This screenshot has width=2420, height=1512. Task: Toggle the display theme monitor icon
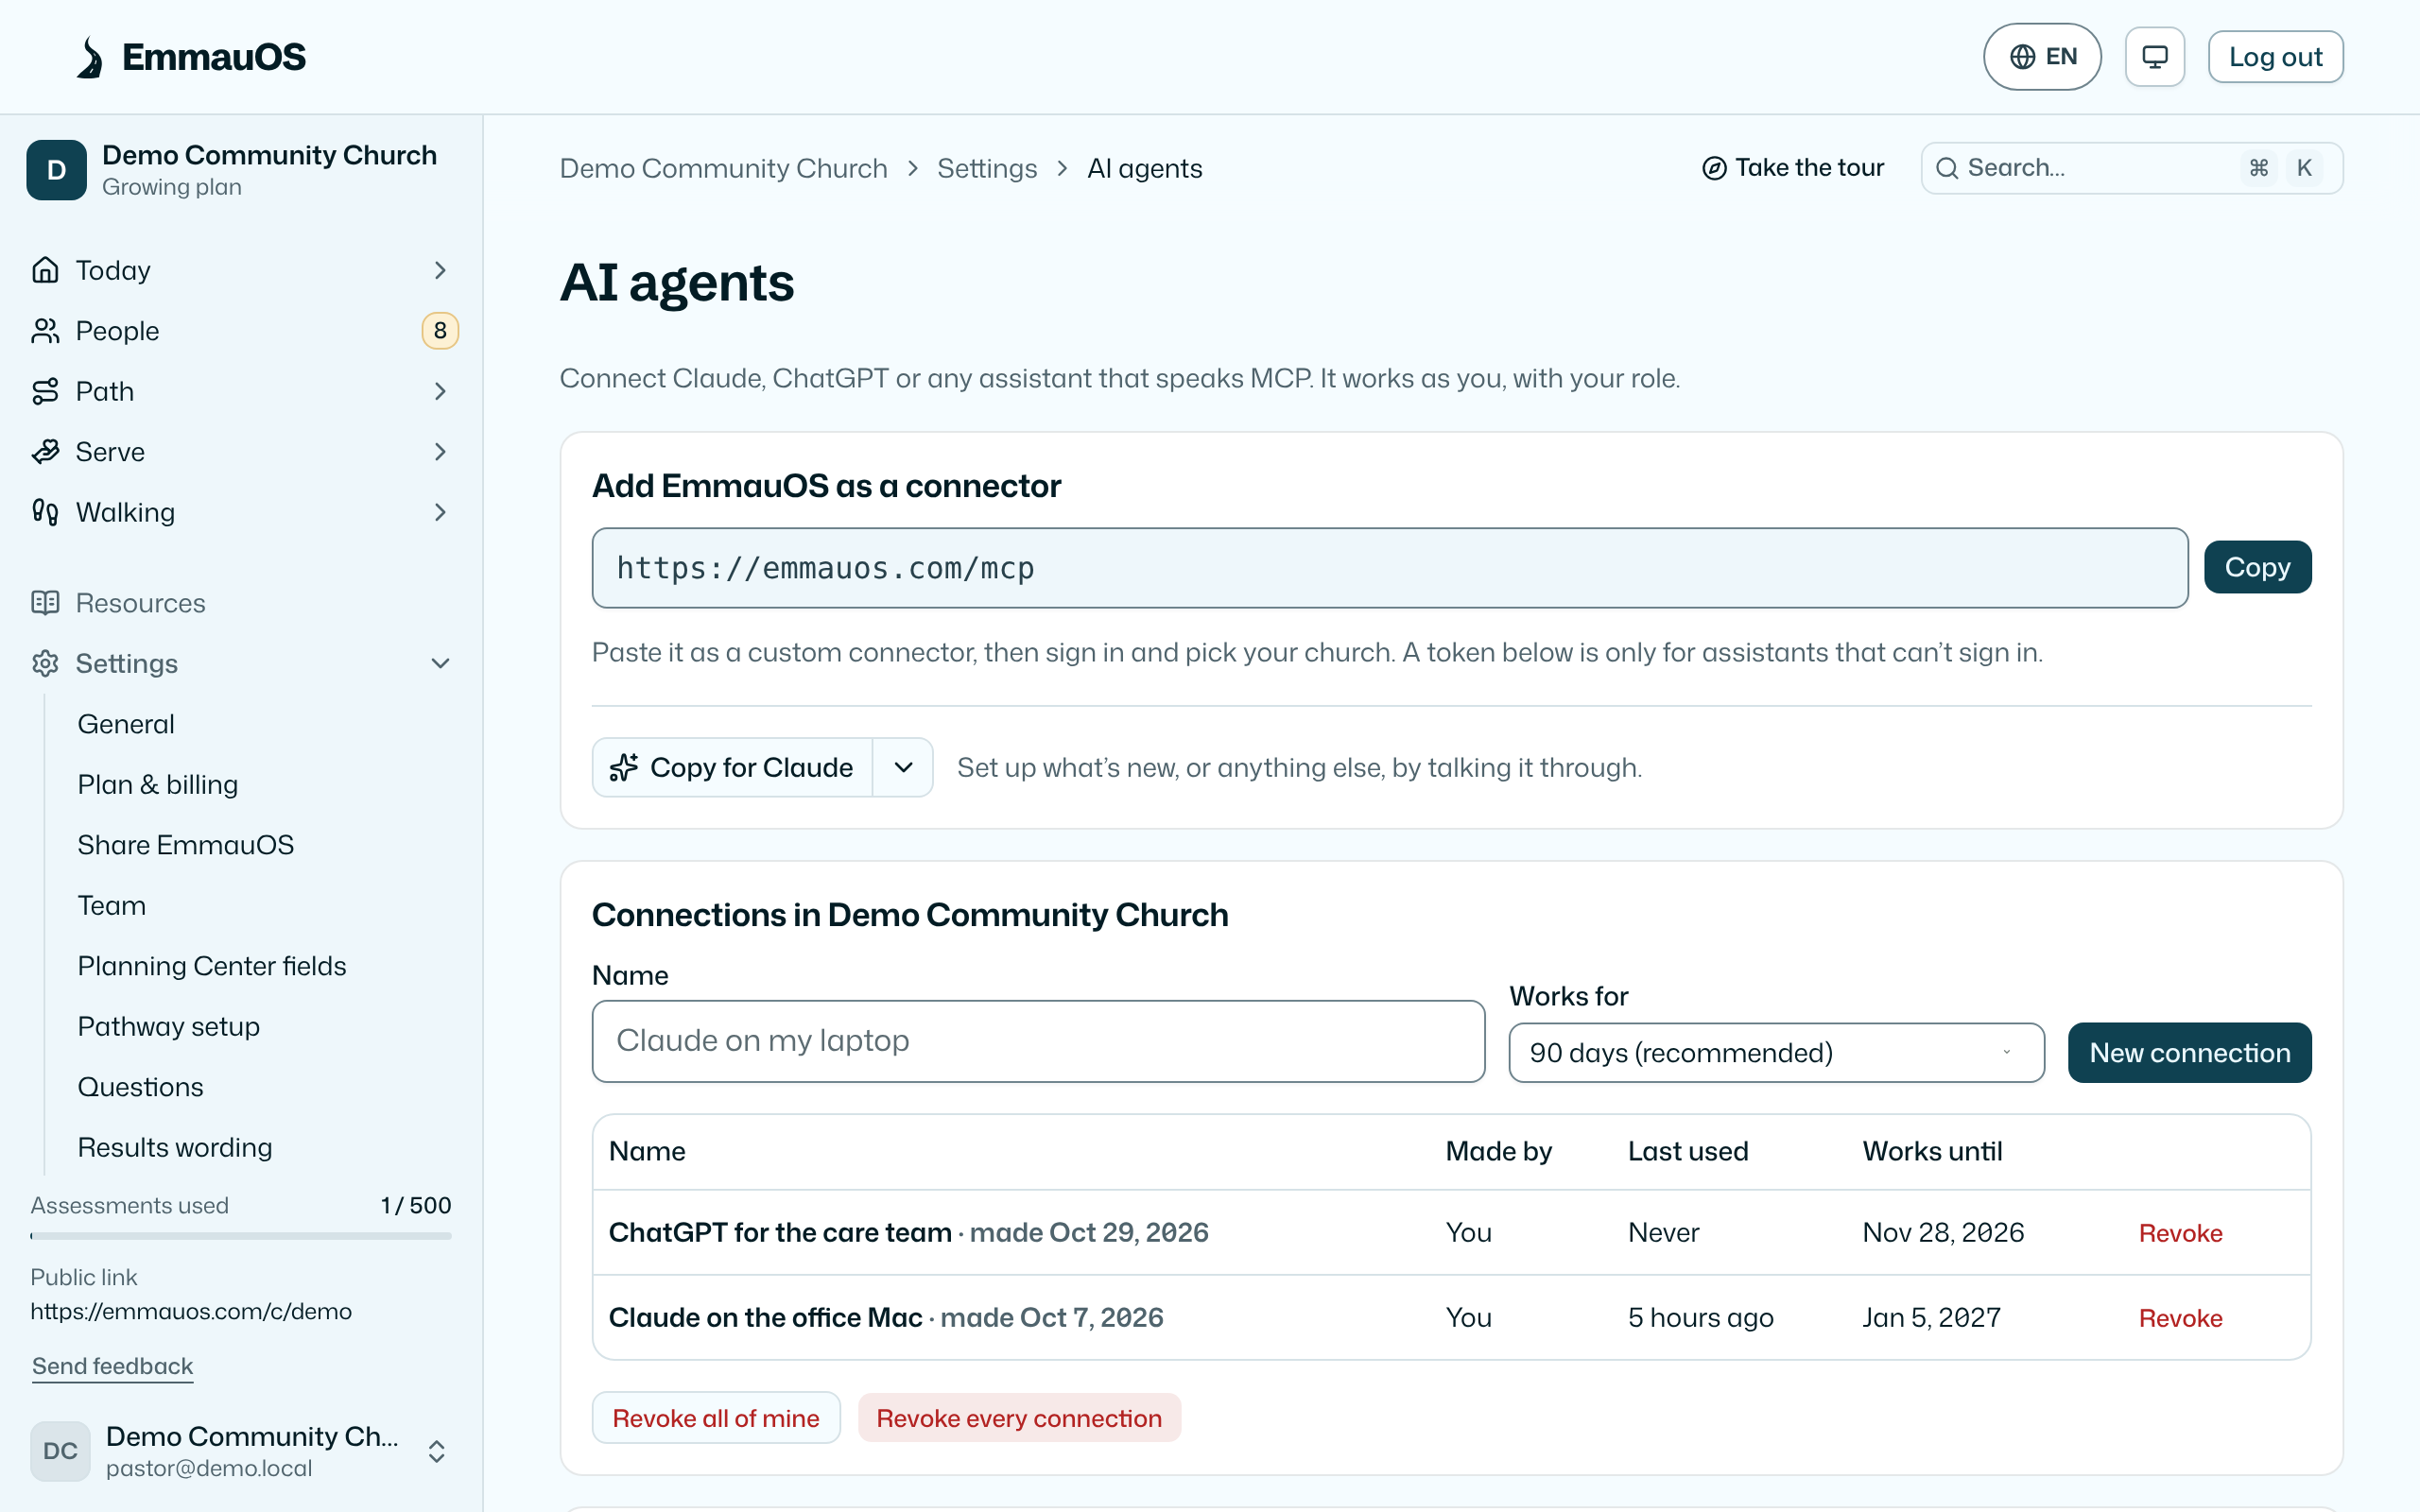(2155, 57)
